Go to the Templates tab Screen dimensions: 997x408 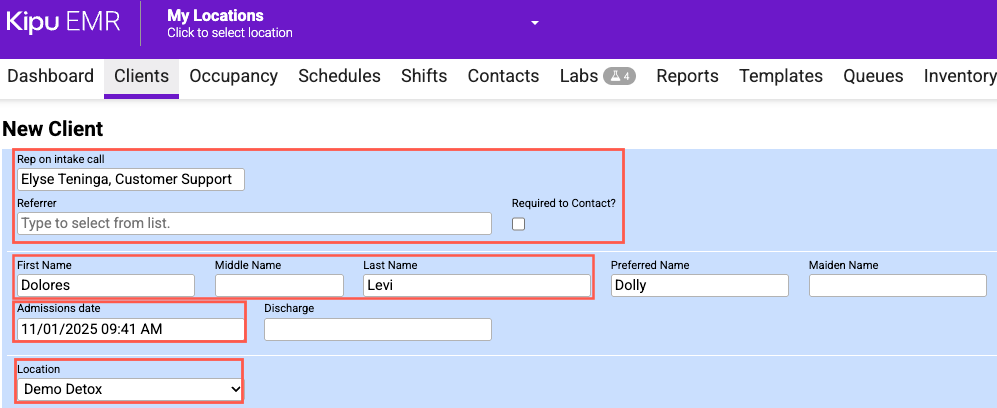[780, 76]
